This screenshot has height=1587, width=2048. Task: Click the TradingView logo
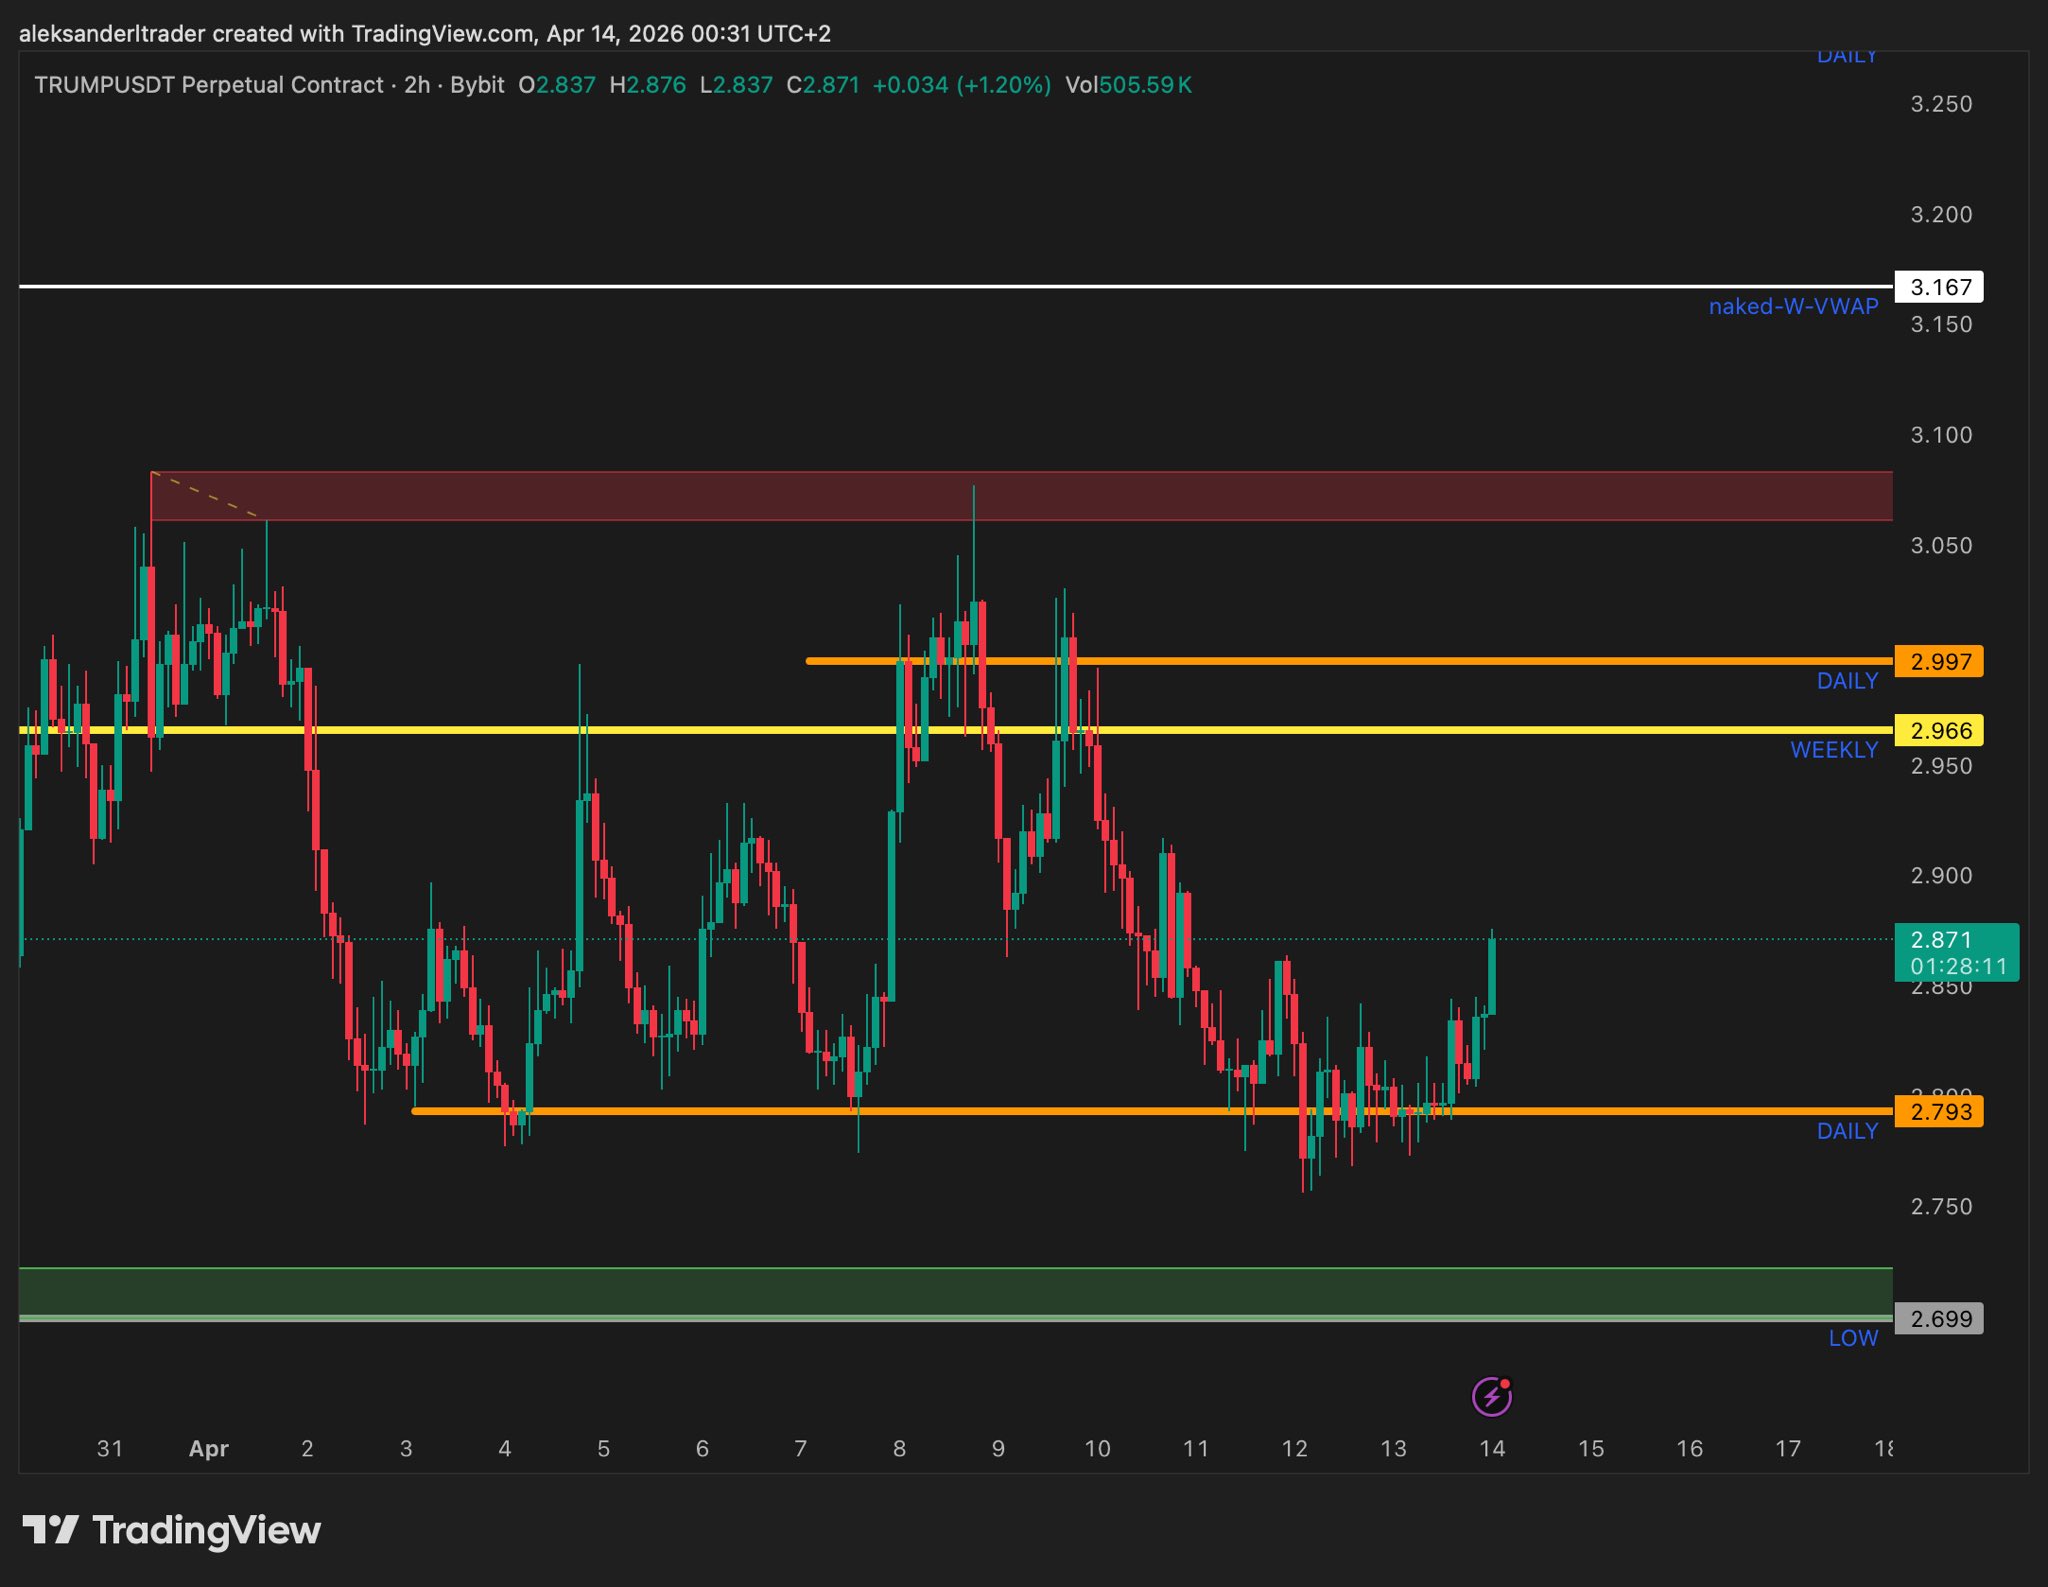pyautogui.click(x=171, y=1530)
